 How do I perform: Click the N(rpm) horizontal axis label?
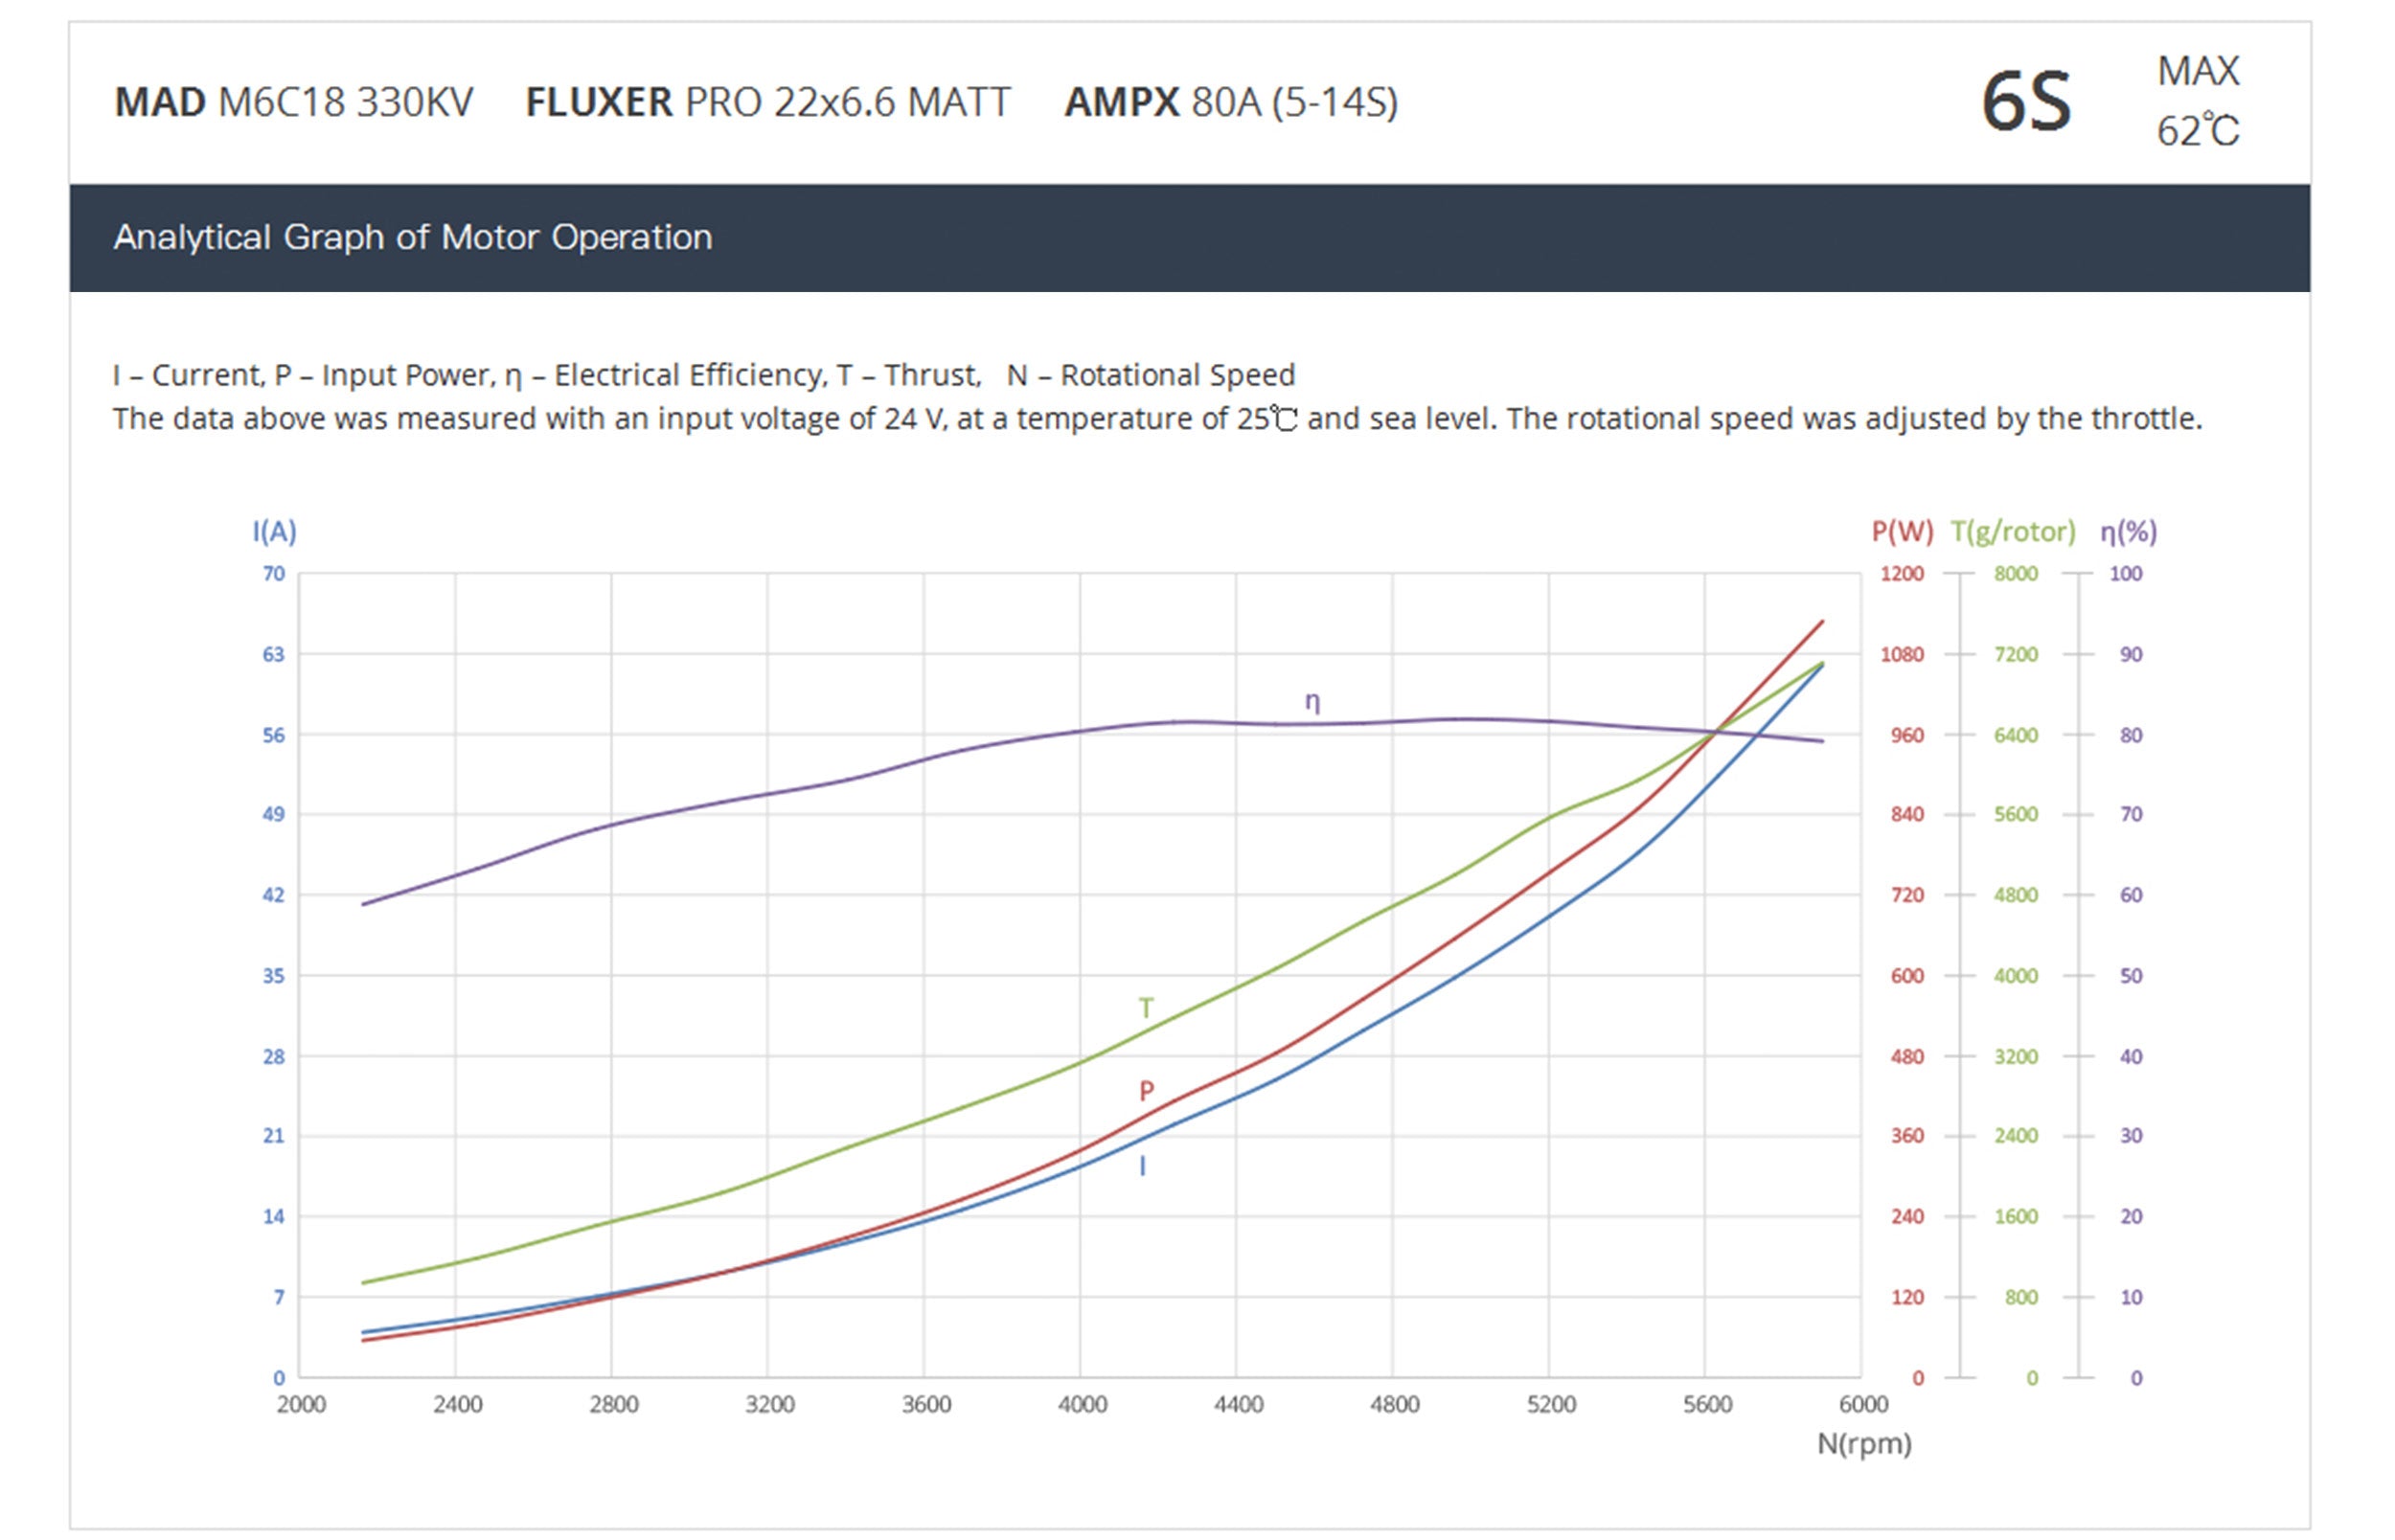[x=1863, y=1444]
